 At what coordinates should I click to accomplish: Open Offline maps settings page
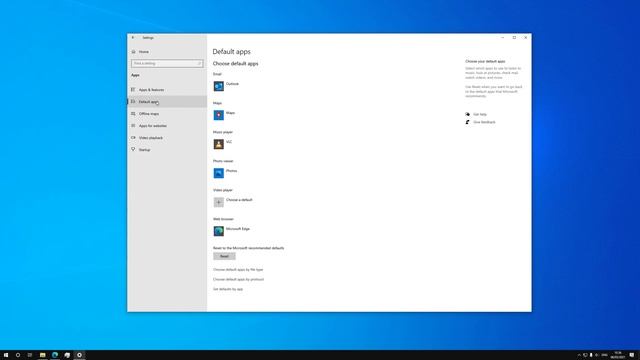pos(167,114)
